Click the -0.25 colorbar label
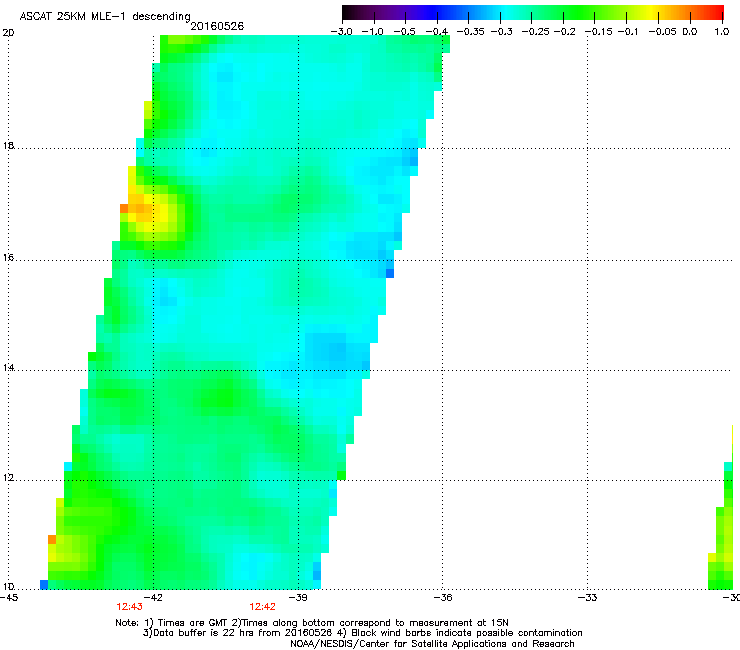This screenshot has width=740, height=650. (536, 32)
